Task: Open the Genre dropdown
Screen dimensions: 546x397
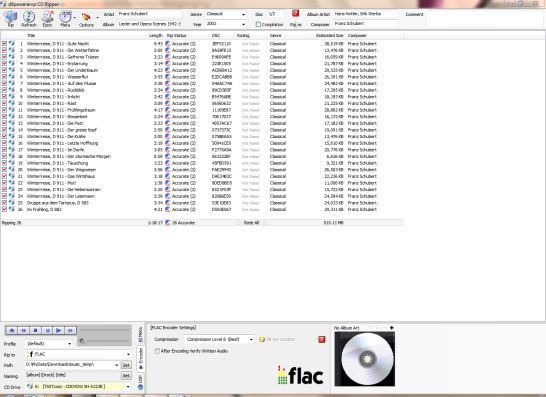Action: click(243, 15)
